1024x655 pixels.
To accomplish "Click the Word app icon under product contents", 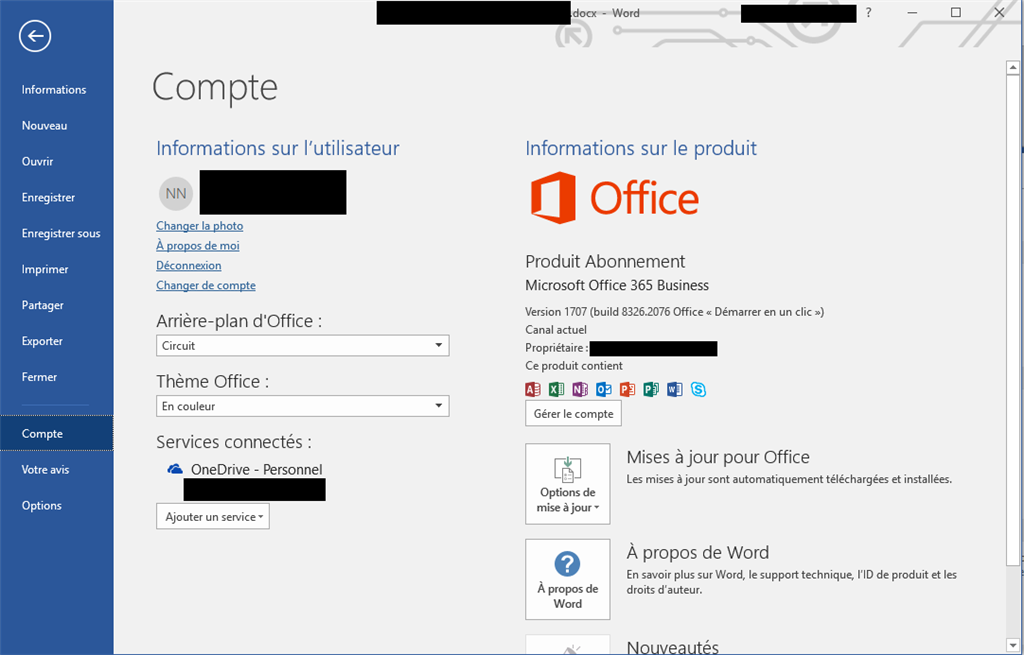I will 675,390.
